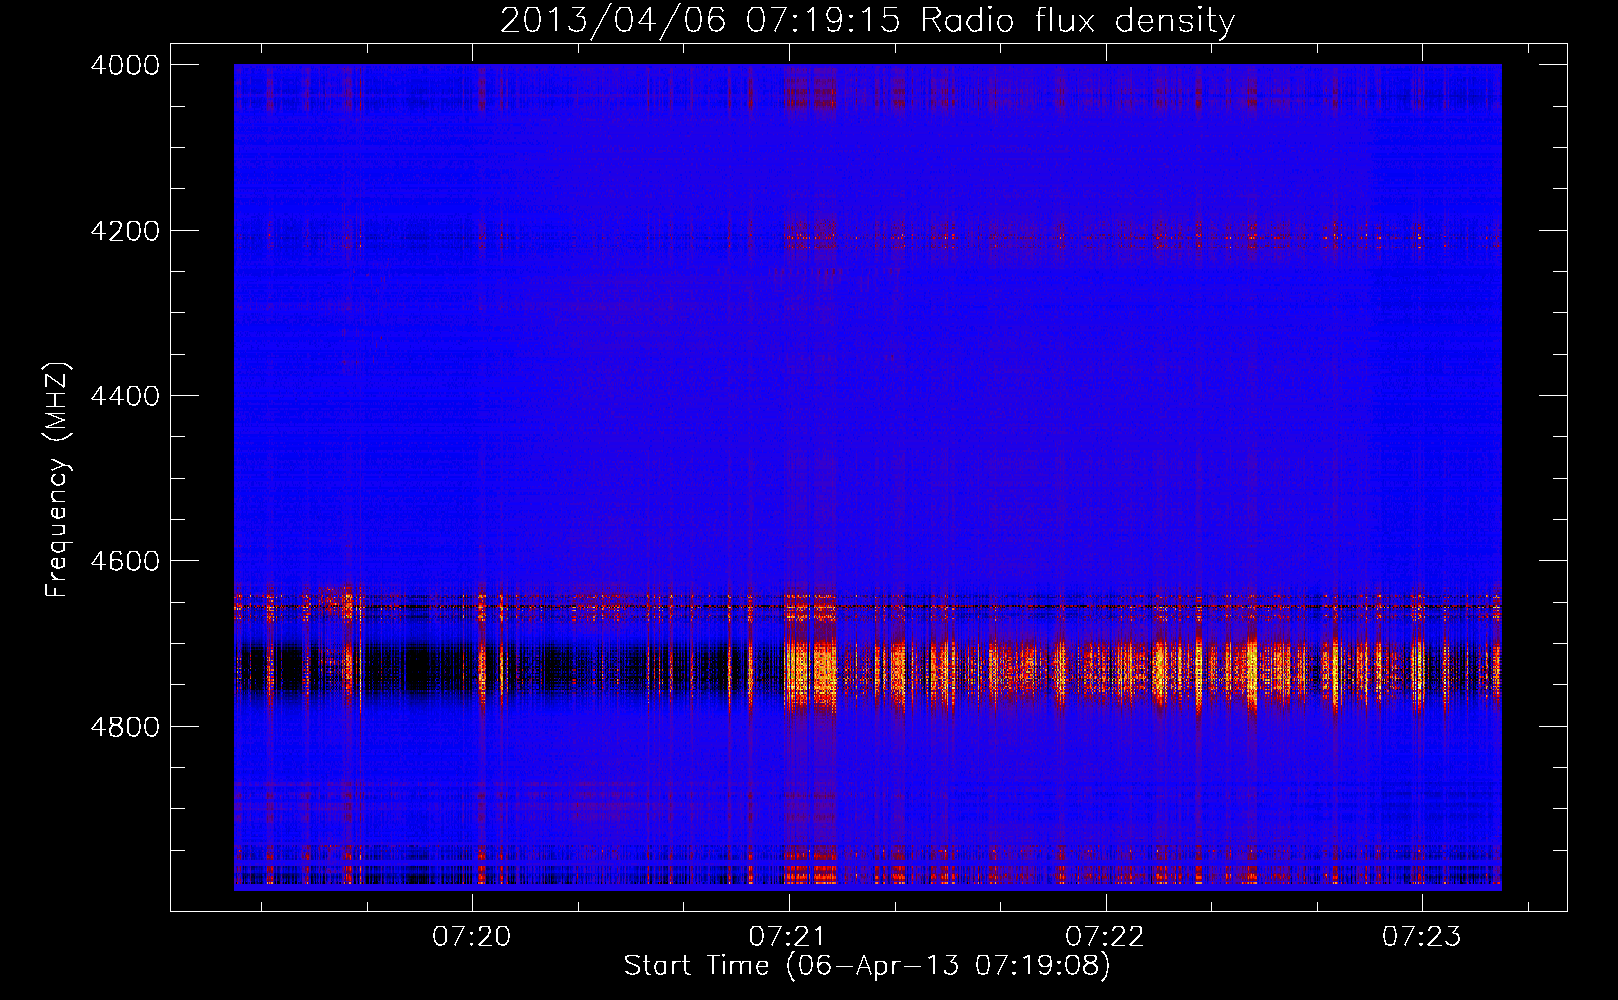Click the 'Start Time (06-Apr-13 07:19:08)' axis label

867,966
